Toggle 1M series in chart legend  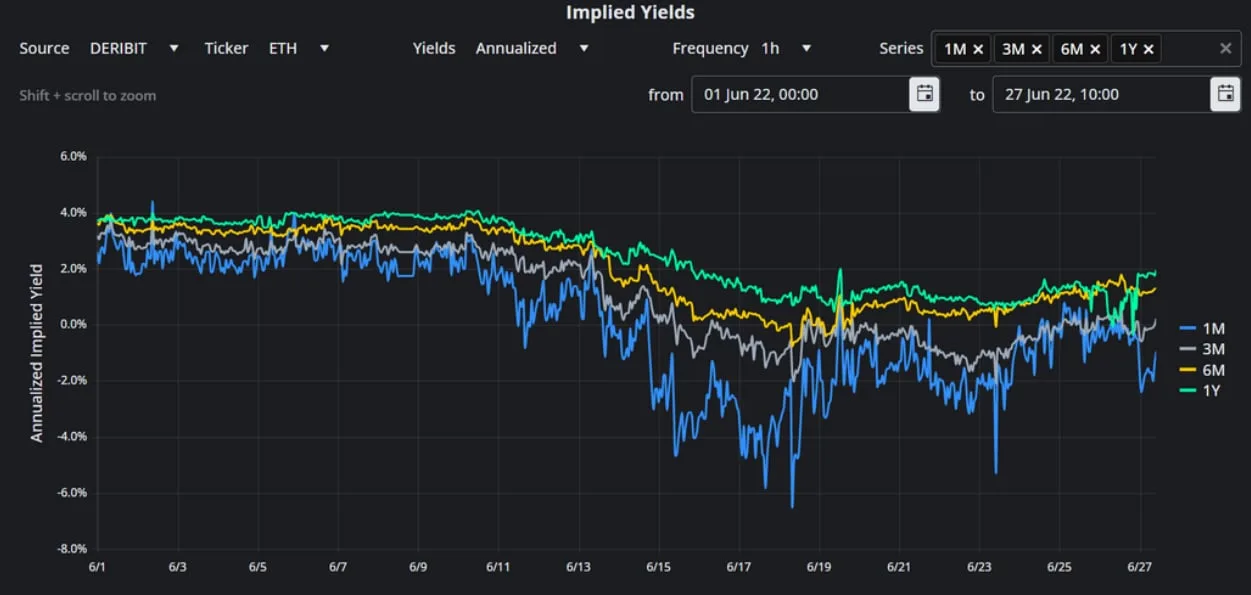pos(1202,328)
